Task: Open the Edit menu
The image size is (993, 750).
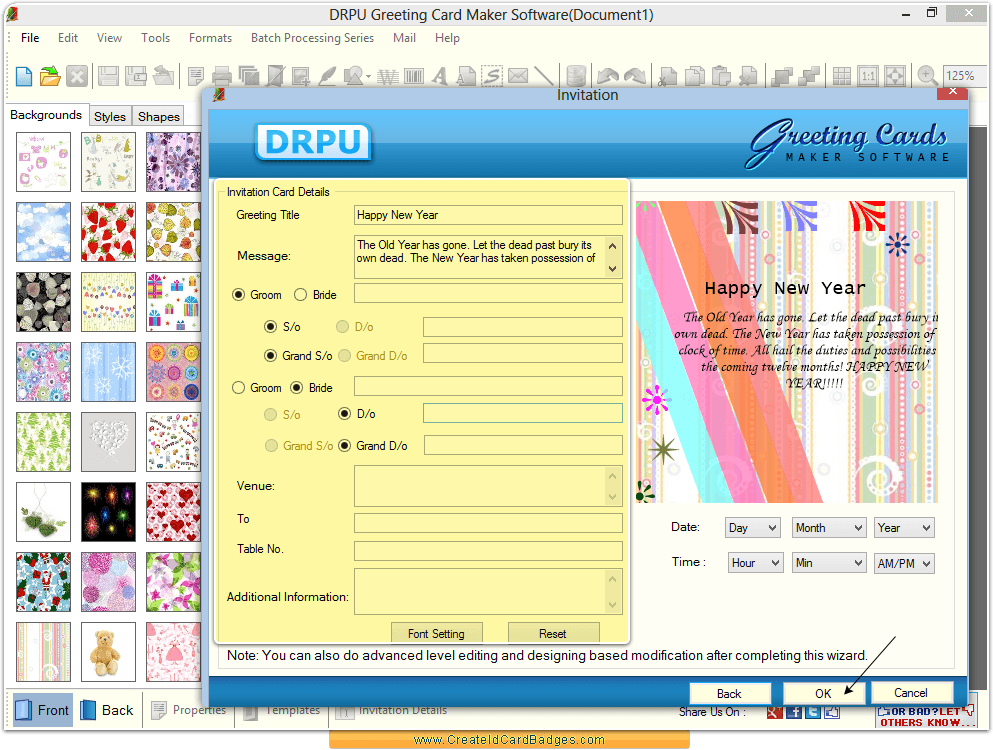Action: coord(68,38)
